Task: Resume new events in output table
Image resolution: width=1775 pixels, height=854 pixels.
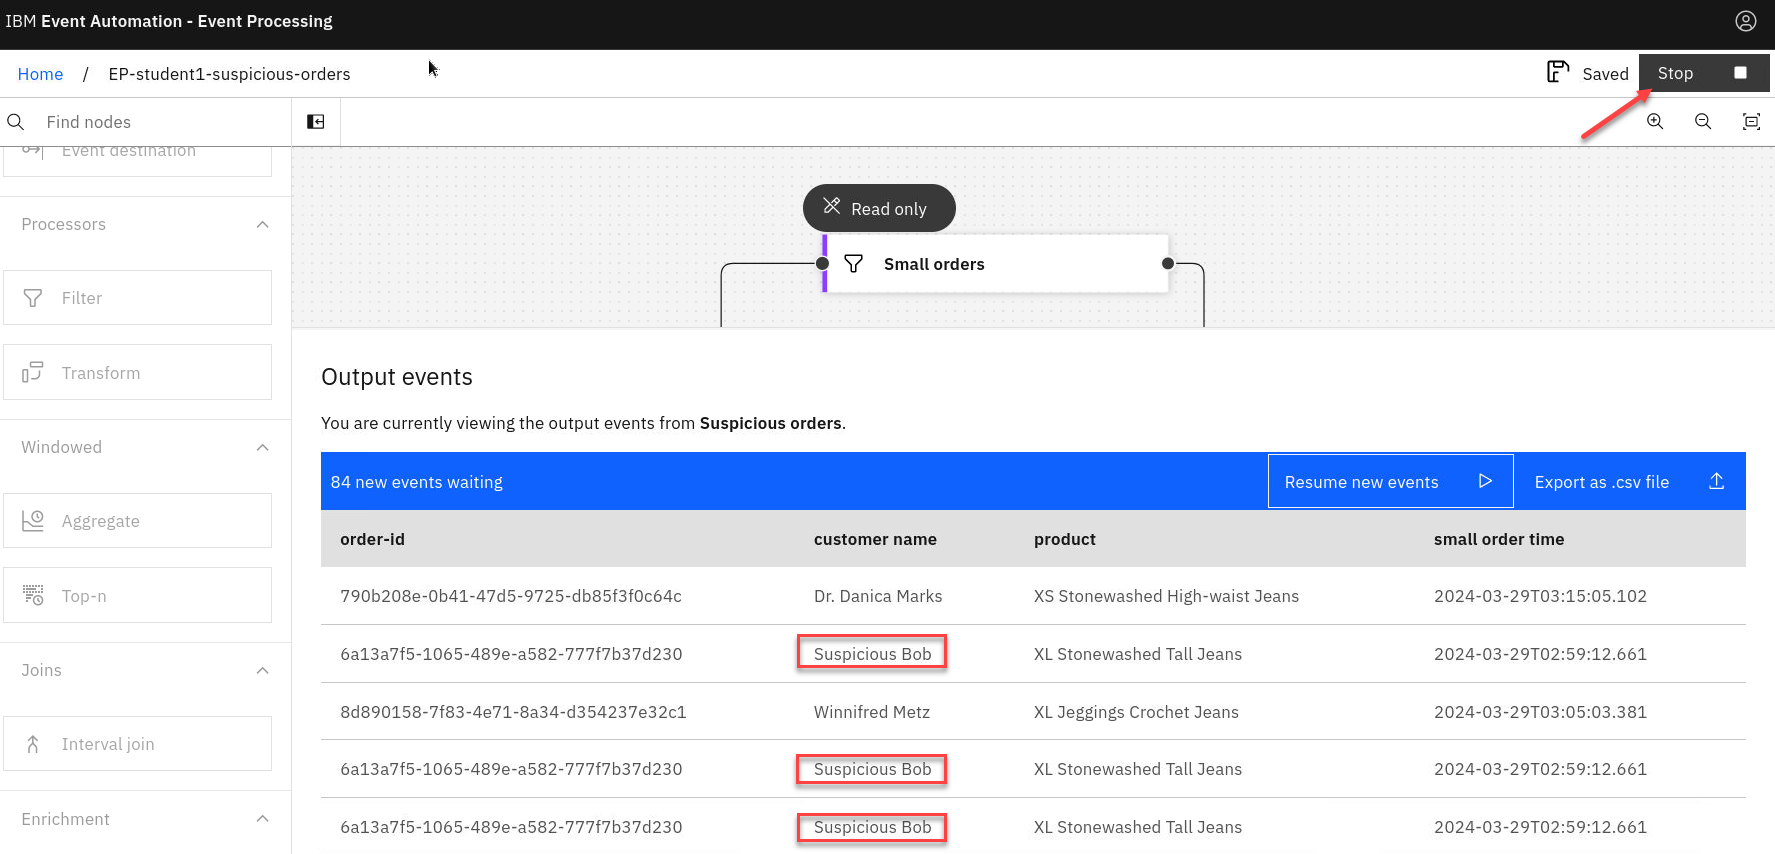Action: (x=1389, y=481)
